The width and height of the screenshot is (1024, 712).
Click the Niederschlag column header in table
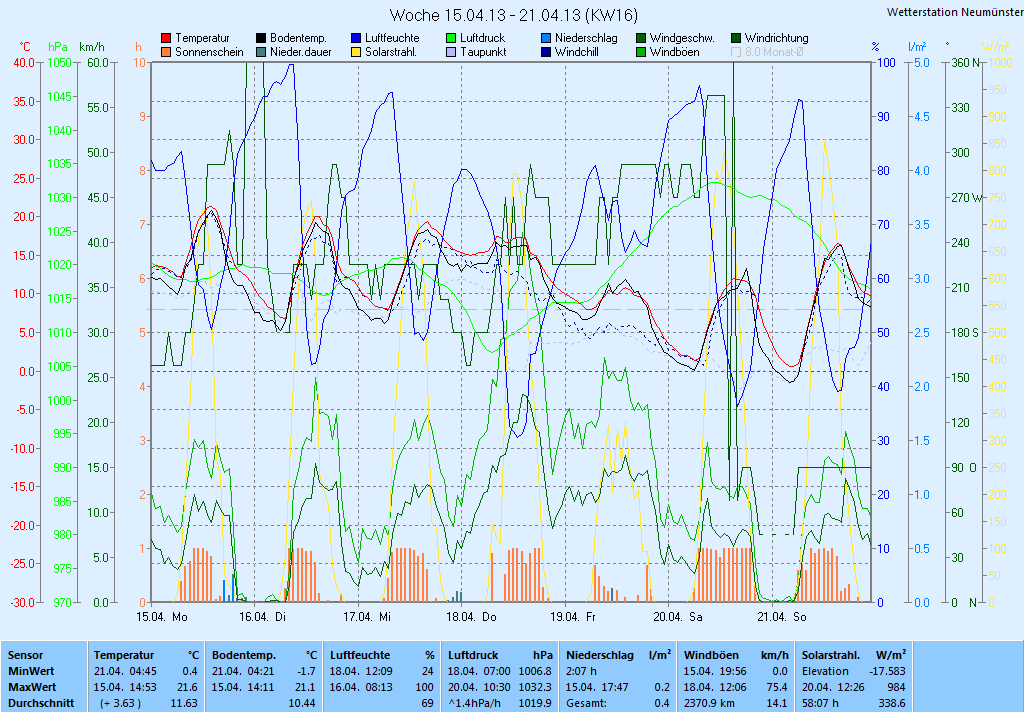600,655
